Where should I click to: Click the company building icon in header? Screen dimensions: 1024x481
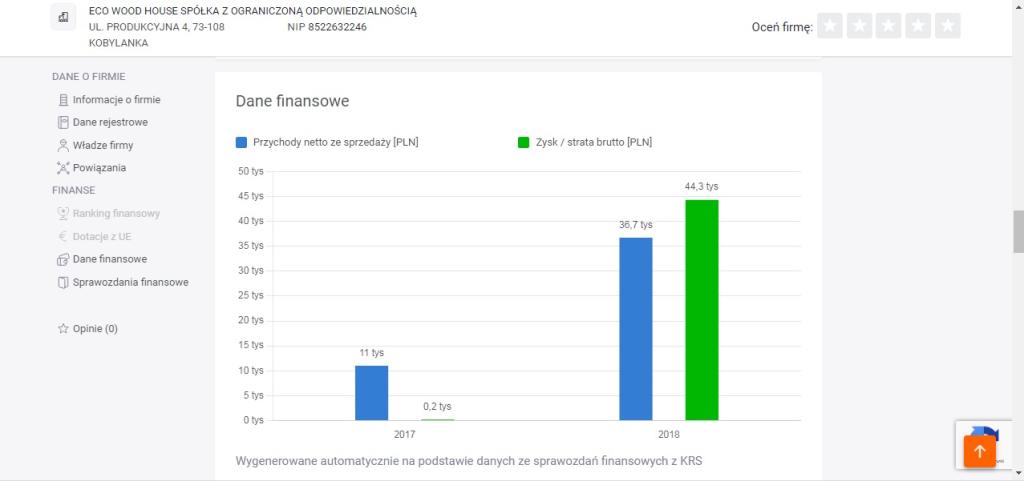pos(64,18)
